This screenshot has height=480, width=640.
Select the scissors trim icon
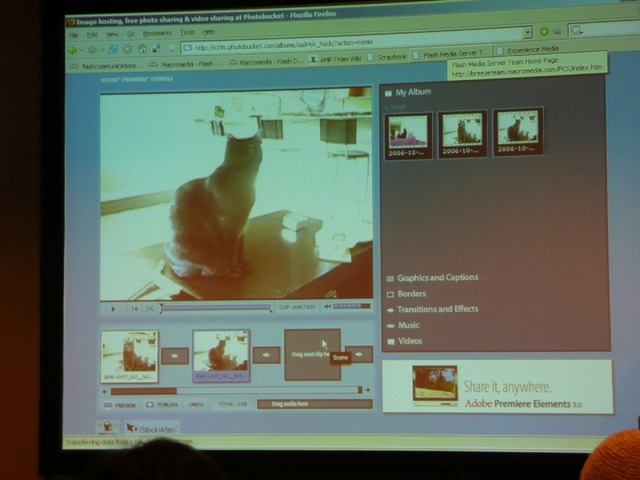pyautogui.click(x=150, y=309)
